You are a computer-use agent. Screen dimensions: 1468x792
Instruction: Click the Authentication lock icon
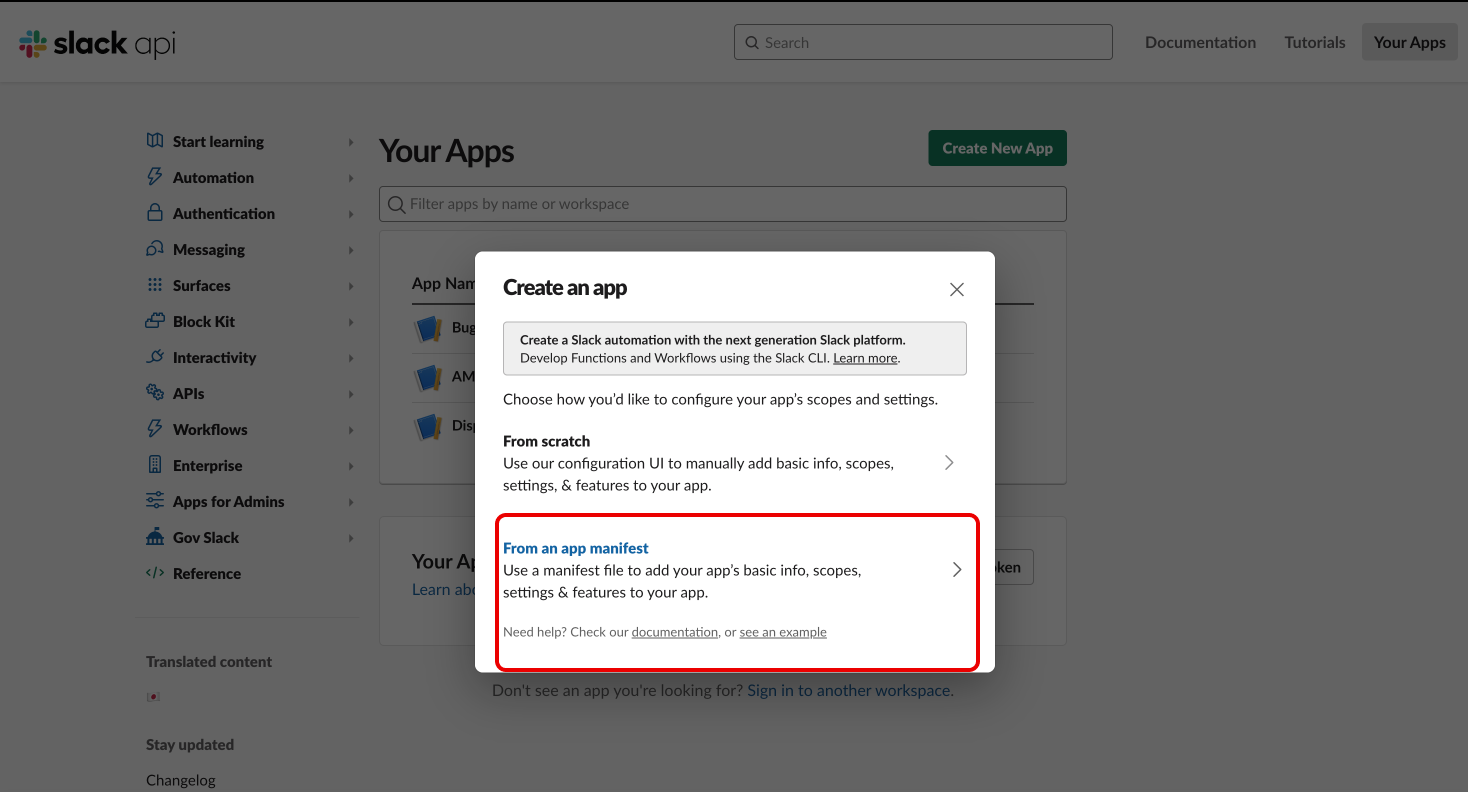pyautogui.click(x=155, y=213)
